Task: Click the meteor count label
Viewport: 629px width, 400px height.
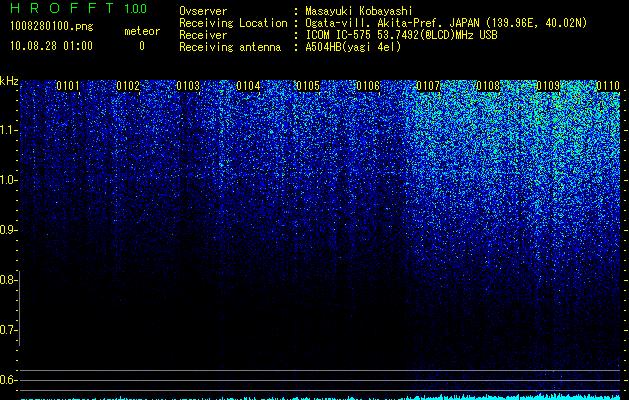Action: (142, 31)
